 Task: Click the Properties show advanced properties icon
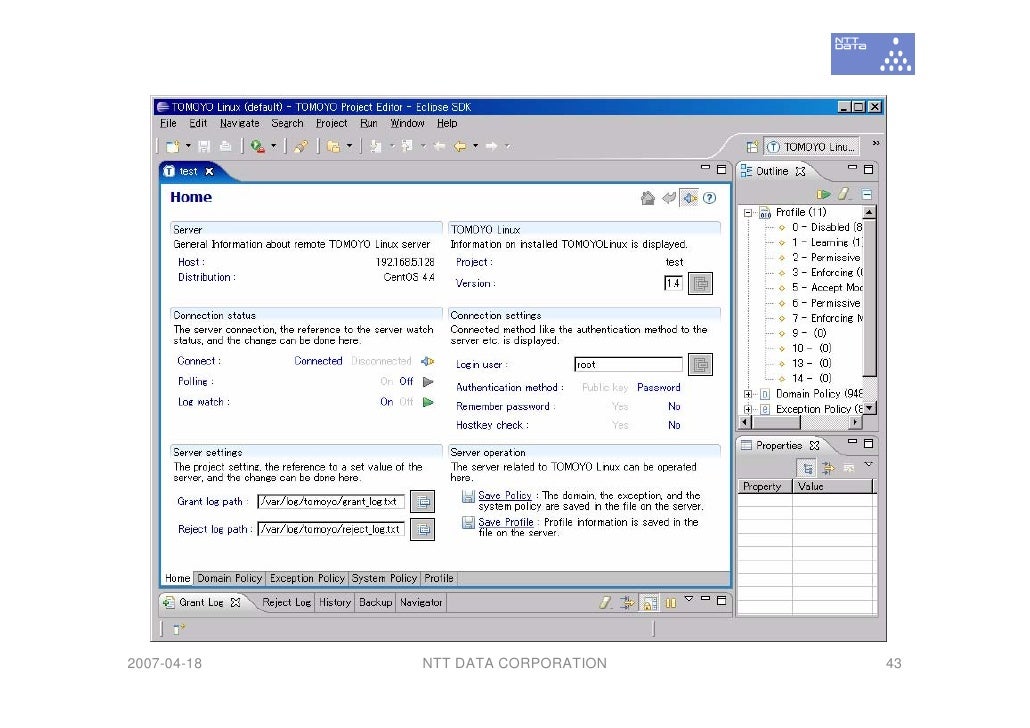[828, 468]
